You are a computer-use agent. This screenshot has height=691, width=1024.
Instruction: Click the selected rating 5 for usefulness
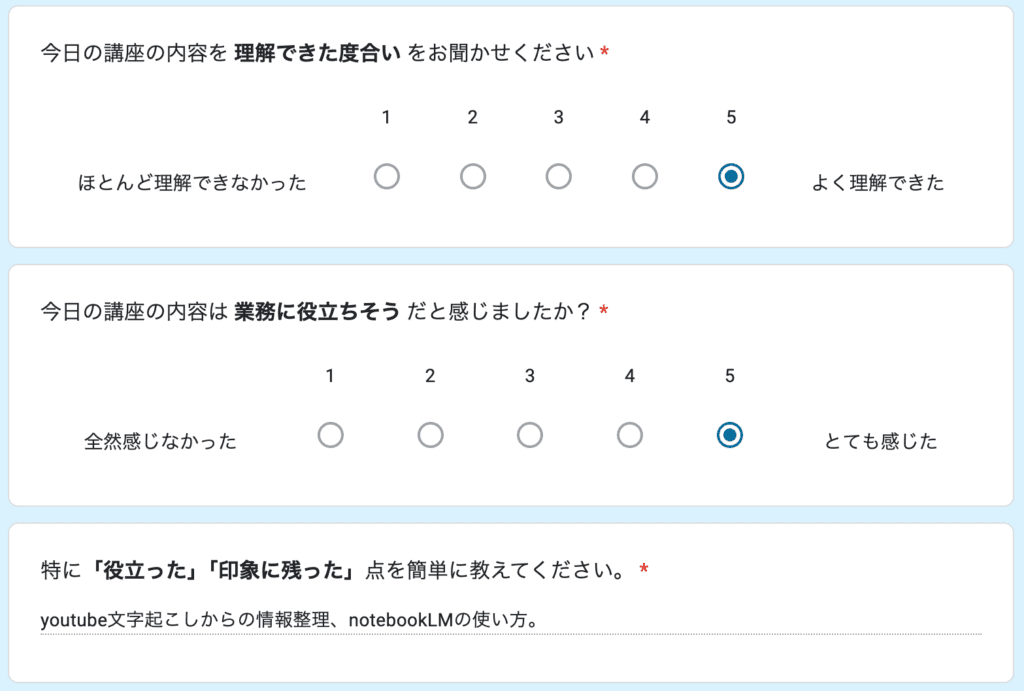point(729,435)
